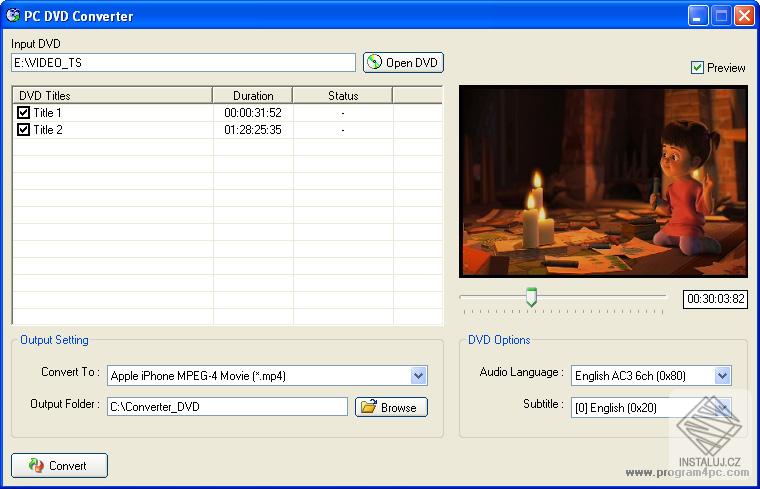Select the Title 1 row label
The width and height of the screenshot is (760, 489).
pyautogui.click(x=47, y=113)
